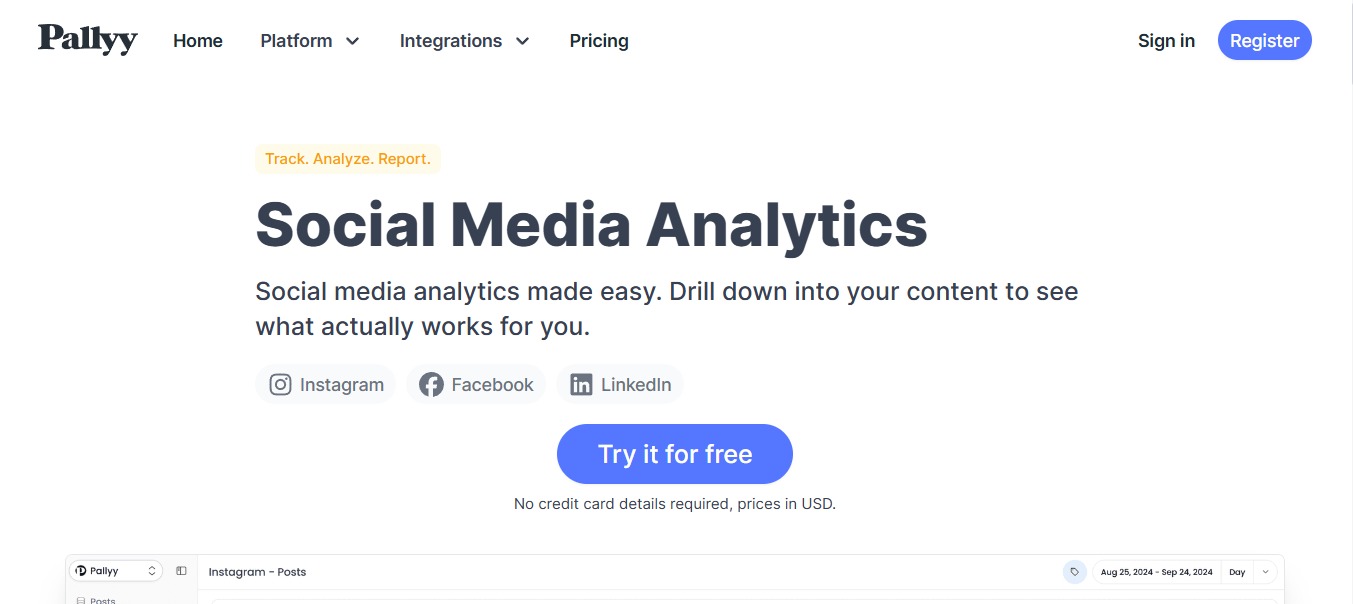Select the Facebook icon under the subtitle
This screenshot has width=1353, height=604.
point(430,384)
